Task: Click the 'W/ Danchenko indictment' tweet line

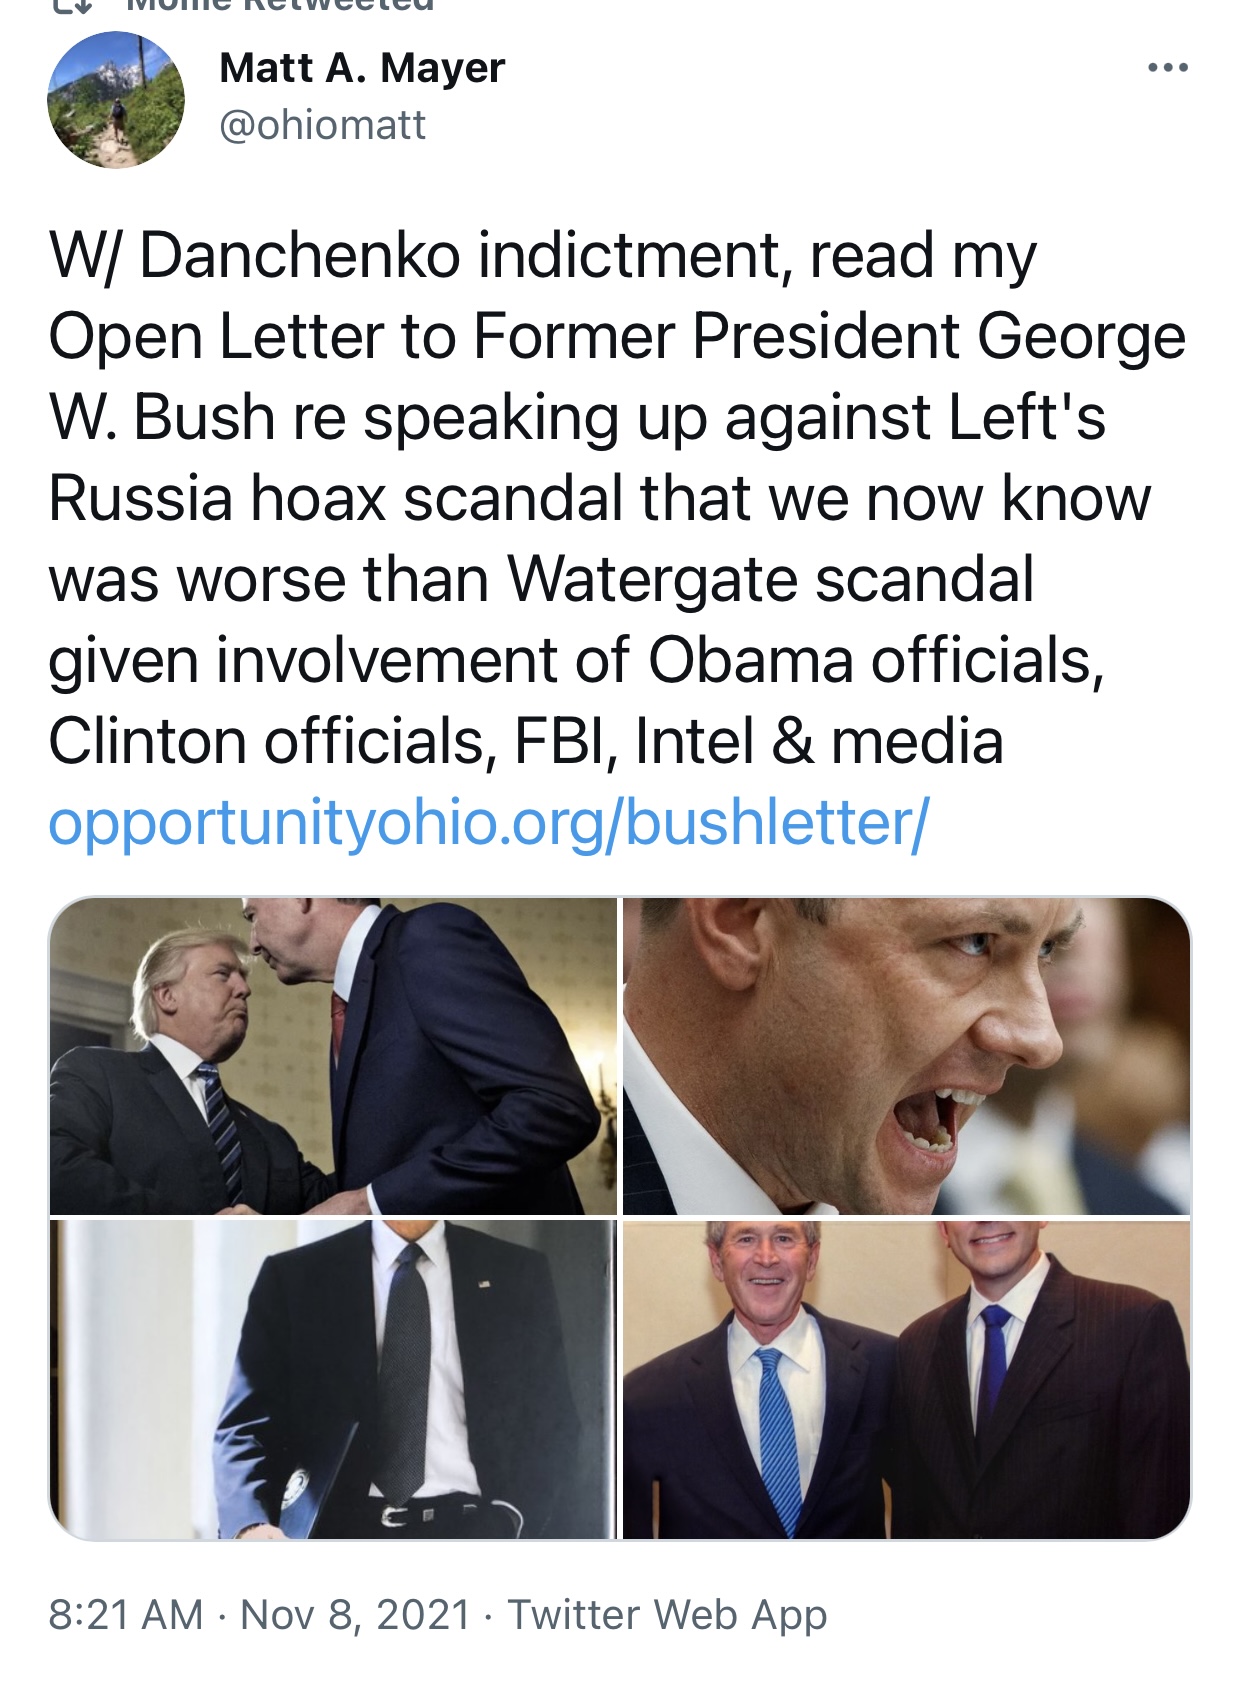Action: 543,256
